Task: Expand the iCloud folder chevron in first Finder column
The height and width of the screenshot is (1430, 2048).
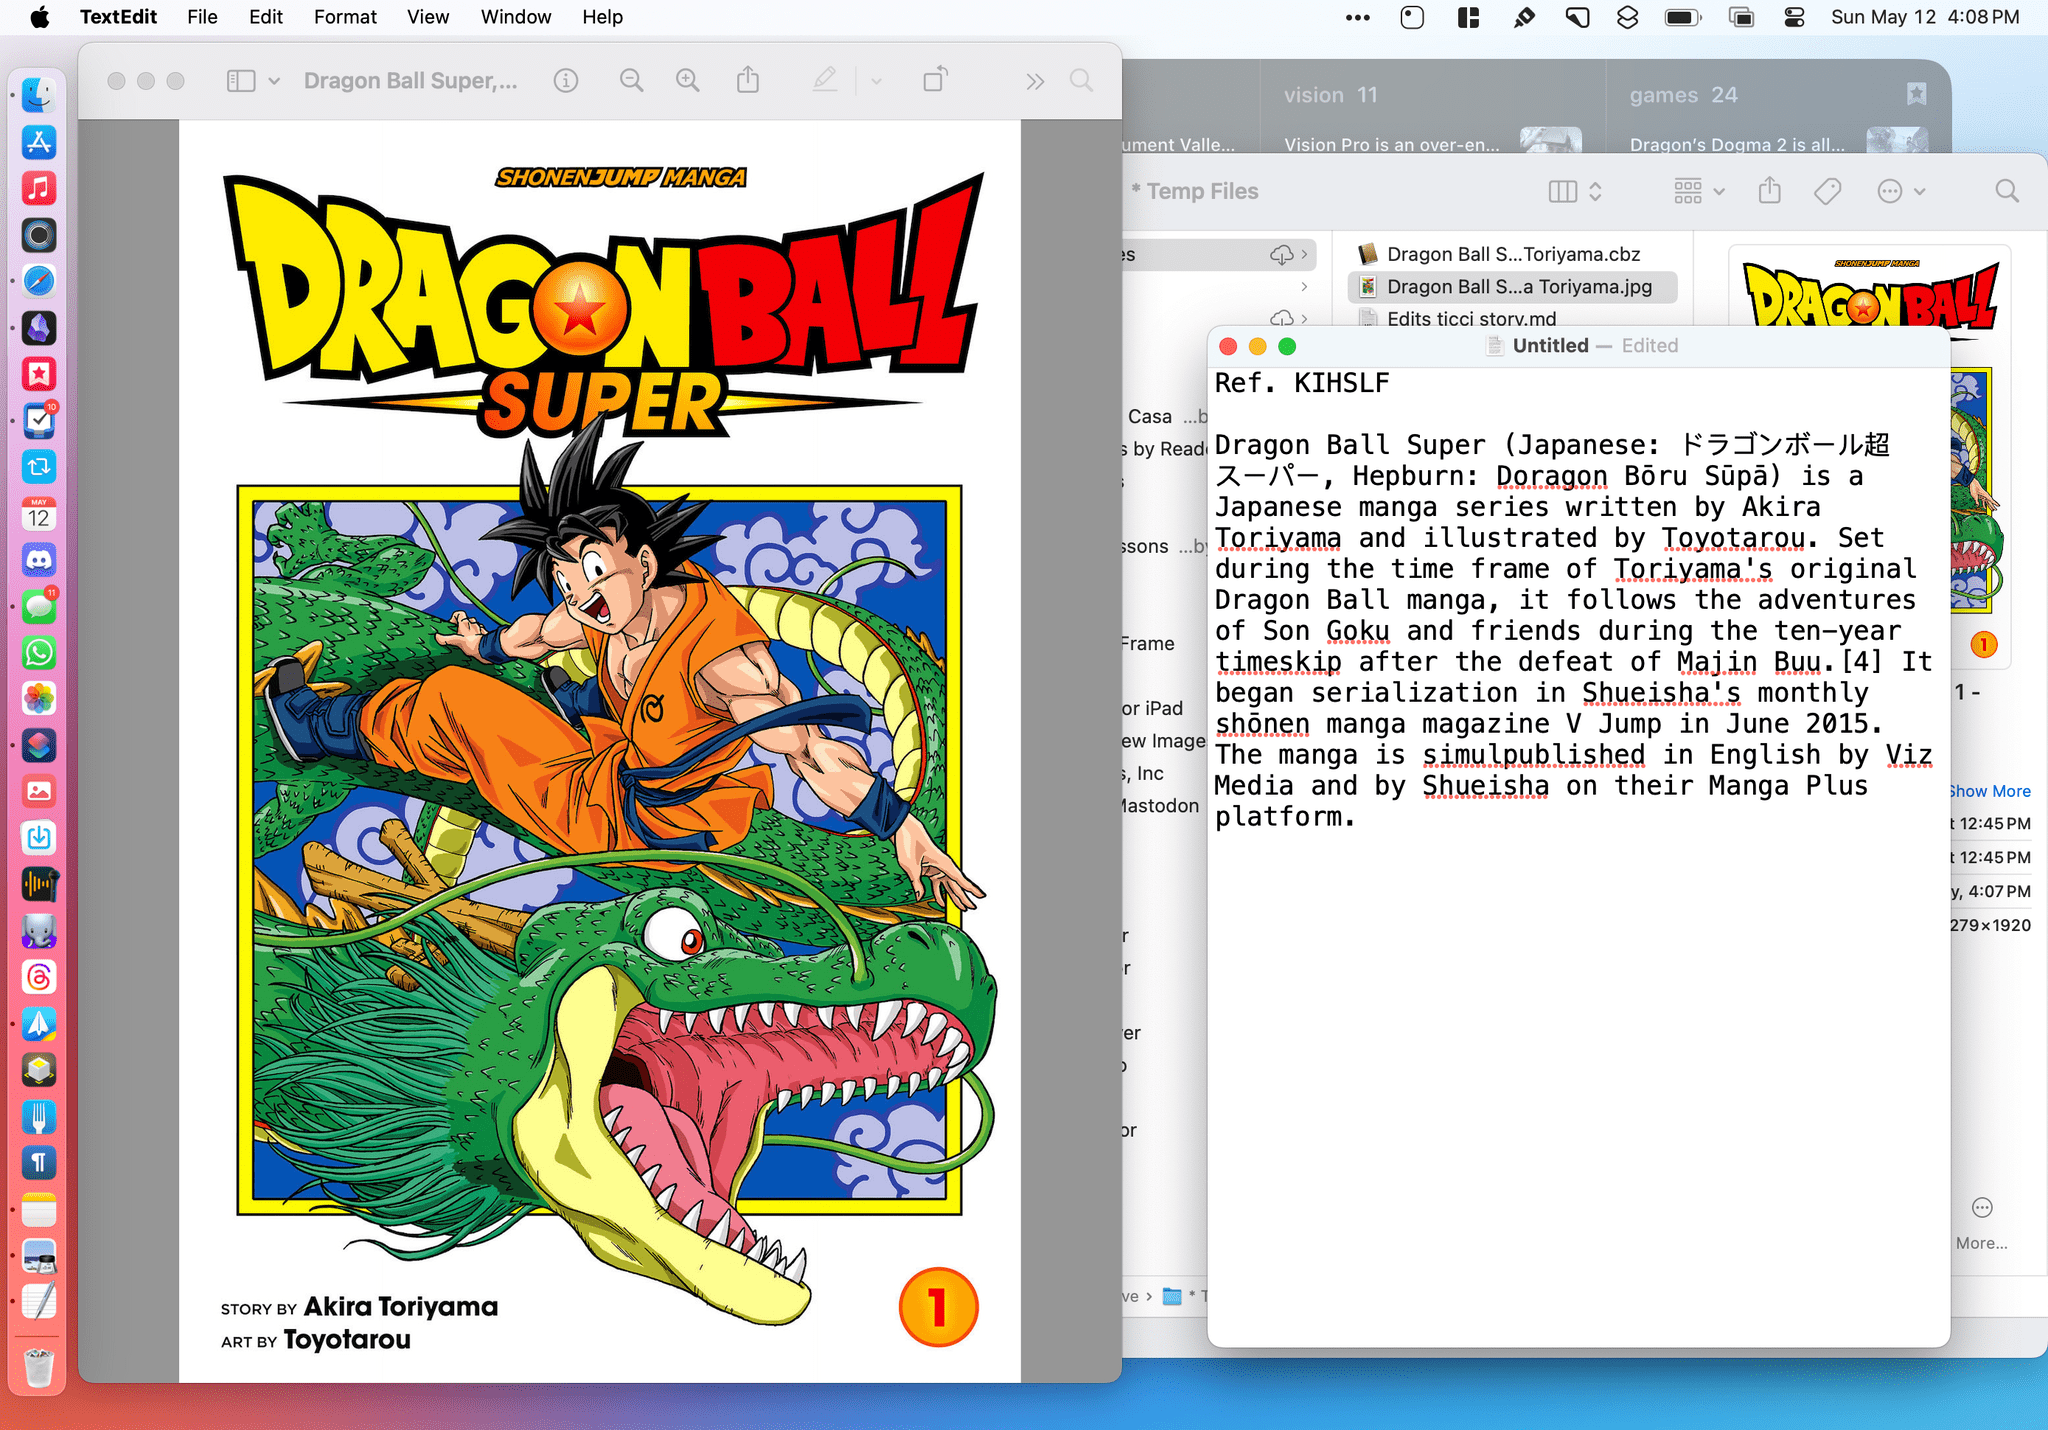Action: (x=1304, y=254)
